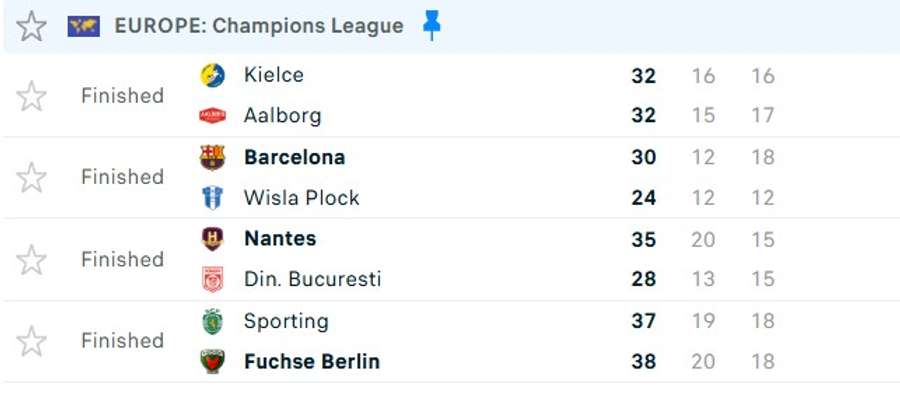Image resolution: width=900 pixels, height=400 pixels.
Task: Star the Sporting vs Fuchse Berlin match
Action: coord(32,341)
